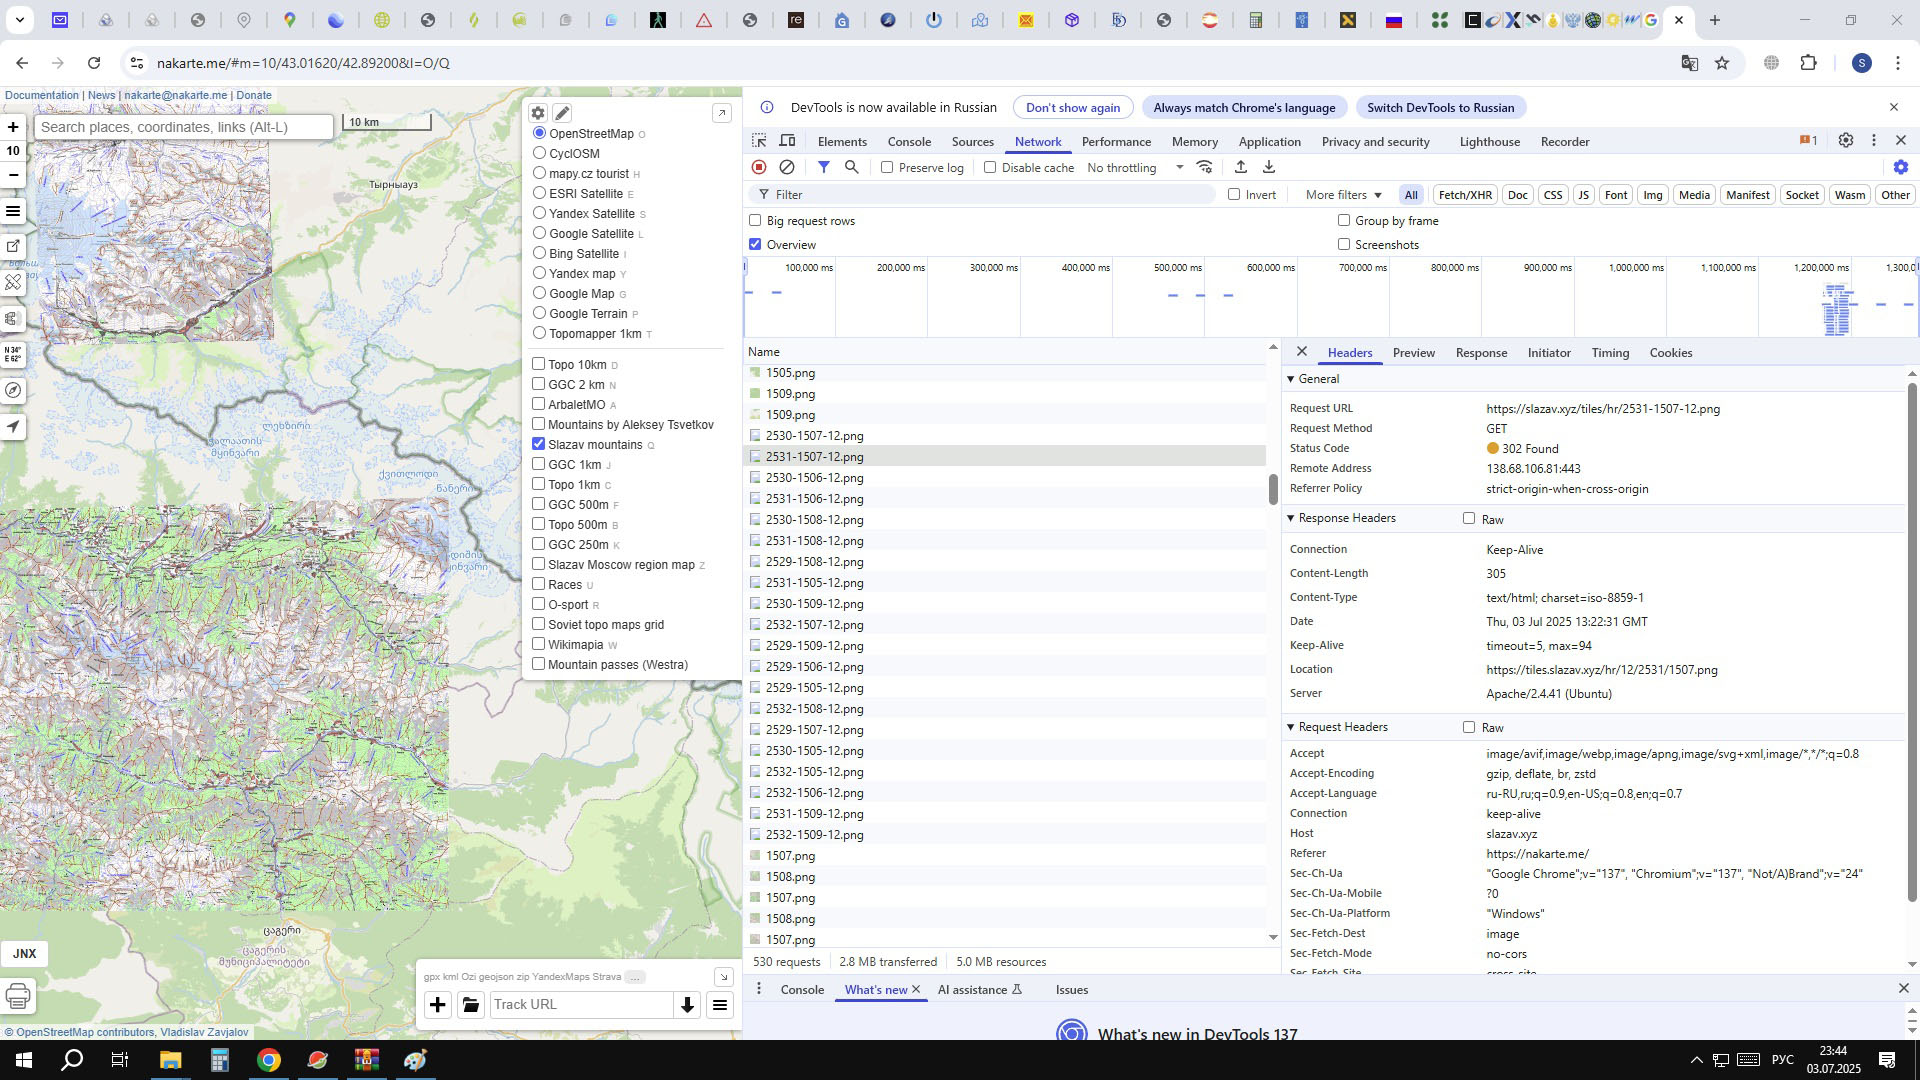The height and width of the screenshot is (1080, 1920).
Task: Select the Google Satellite base map
Action: coord(540,233)
